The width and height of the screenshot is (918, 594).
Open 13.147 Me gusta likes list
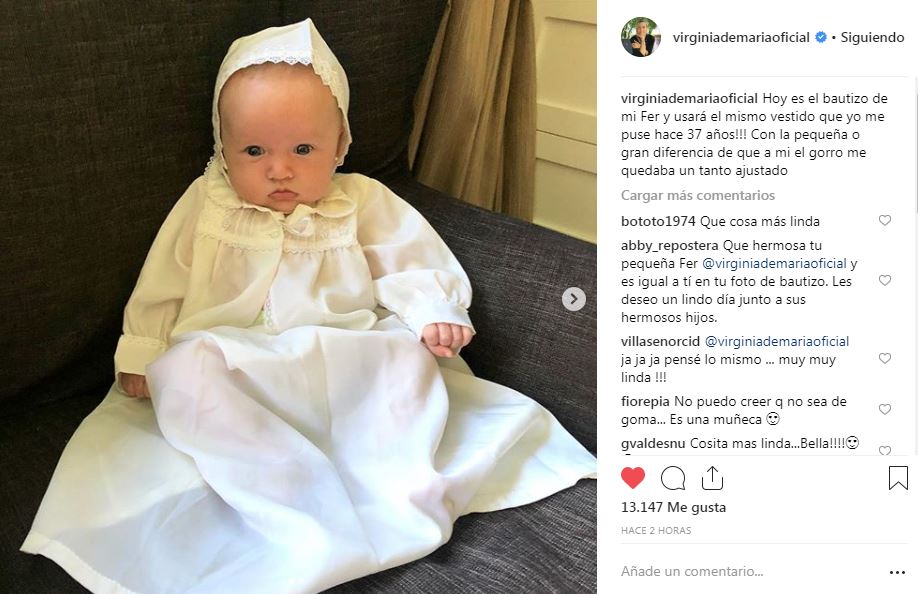[673, 507]
